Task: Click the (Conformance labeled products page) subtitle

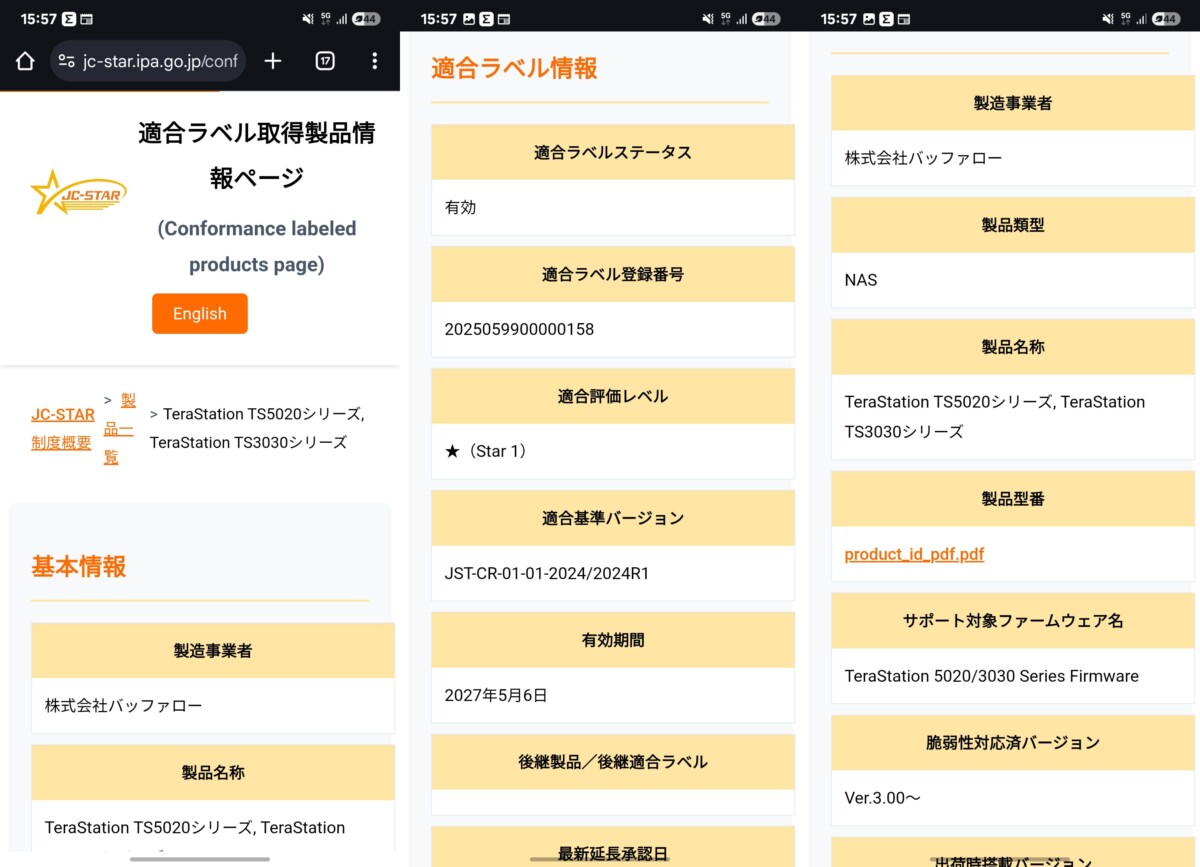Action: (x=257, y=247)
